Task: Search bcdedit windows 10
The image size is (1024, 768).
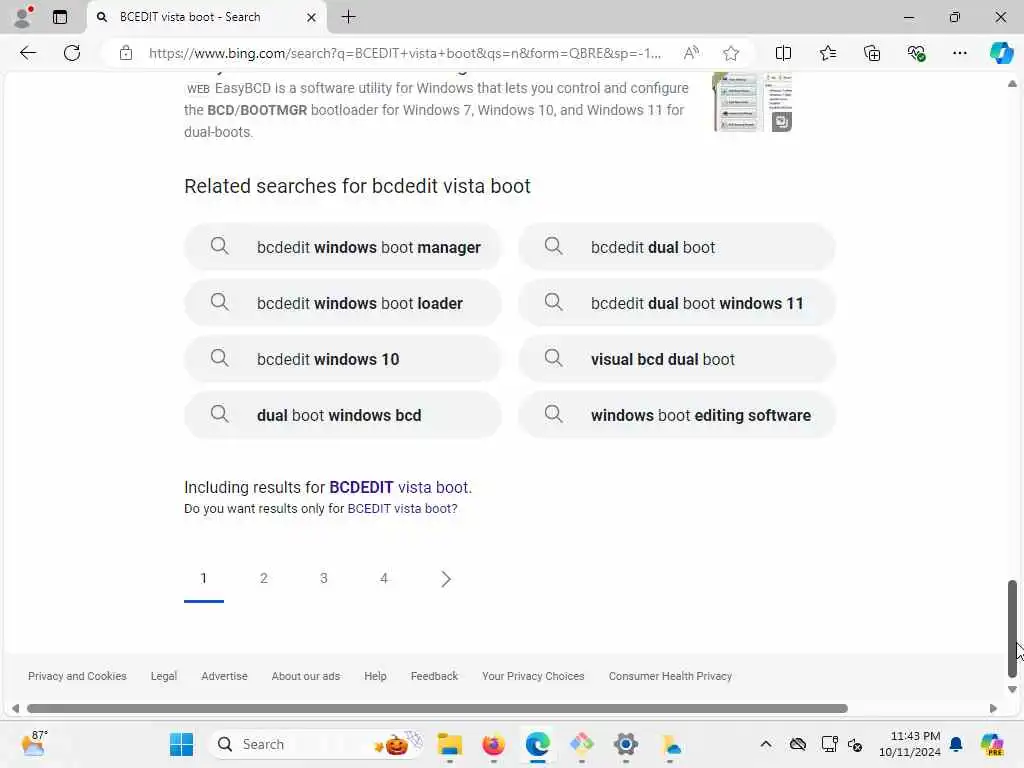Action: [x=343, y=359]
